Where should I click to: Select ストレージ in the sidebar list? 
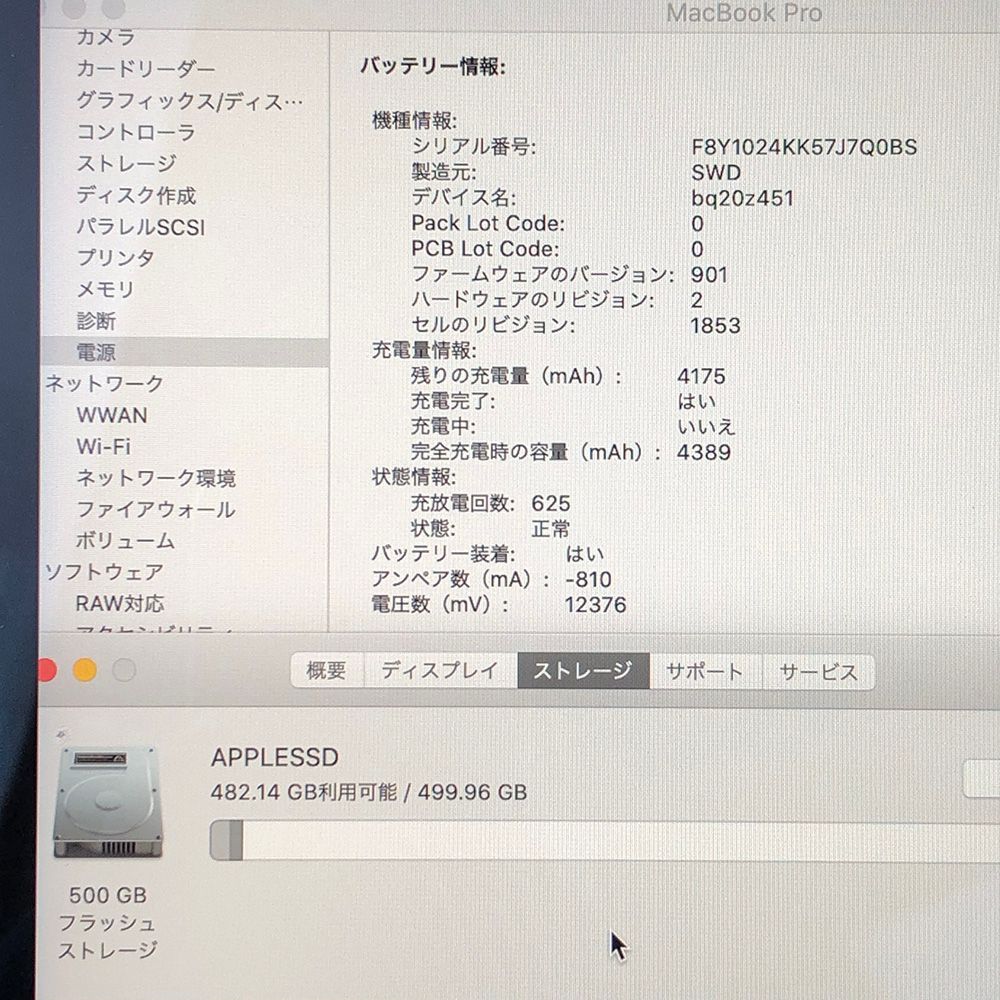click(126, 163)
